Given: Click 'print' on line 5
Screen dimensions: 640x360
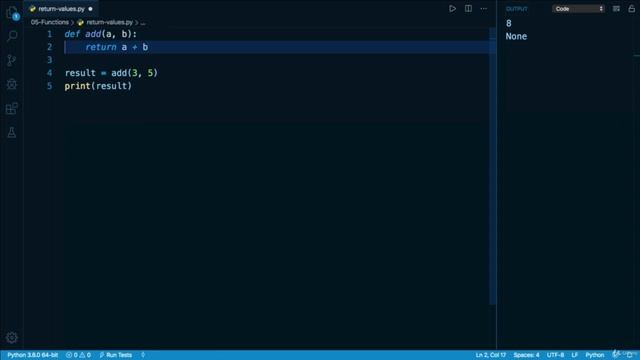Looking at the screenshot, I should click(x=78, y=86).
